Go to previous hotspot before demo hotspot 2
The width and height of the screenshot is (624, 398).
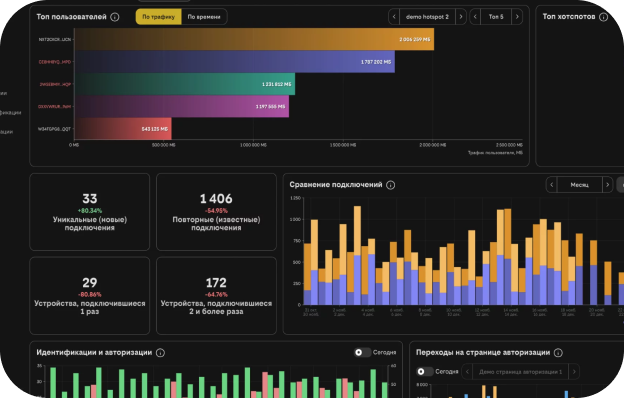(x=394, y=17)
